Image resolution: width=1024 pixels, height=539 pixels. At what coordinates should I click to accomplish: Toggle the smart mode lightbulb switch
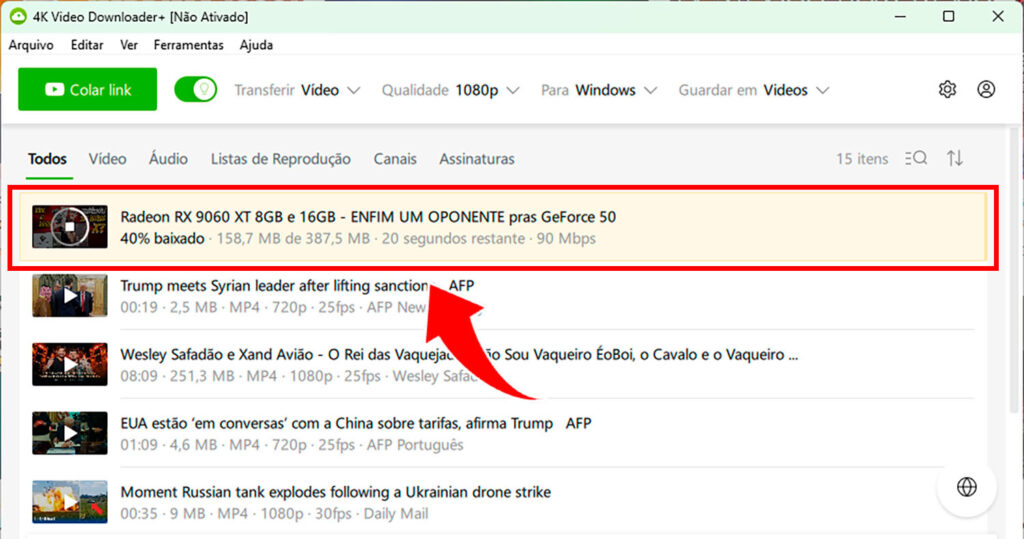(196, 90)
